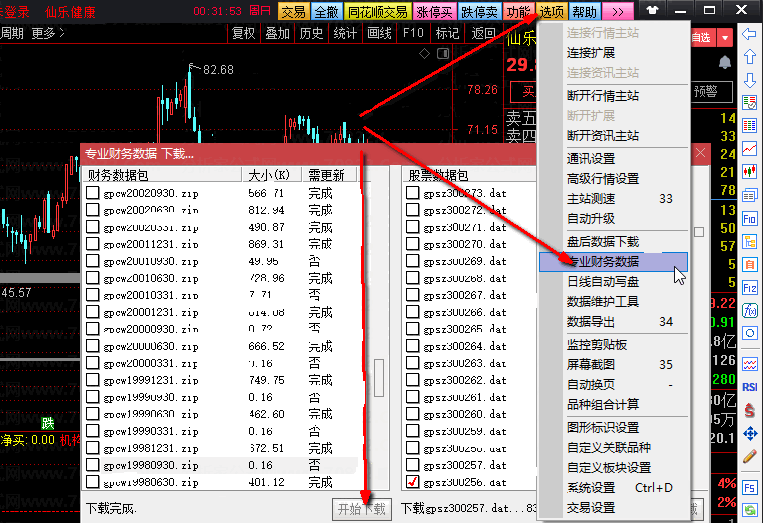763x523 pixels.
Task: Uncheck the gpsz300256.dat checkbox
Action: 412,482
